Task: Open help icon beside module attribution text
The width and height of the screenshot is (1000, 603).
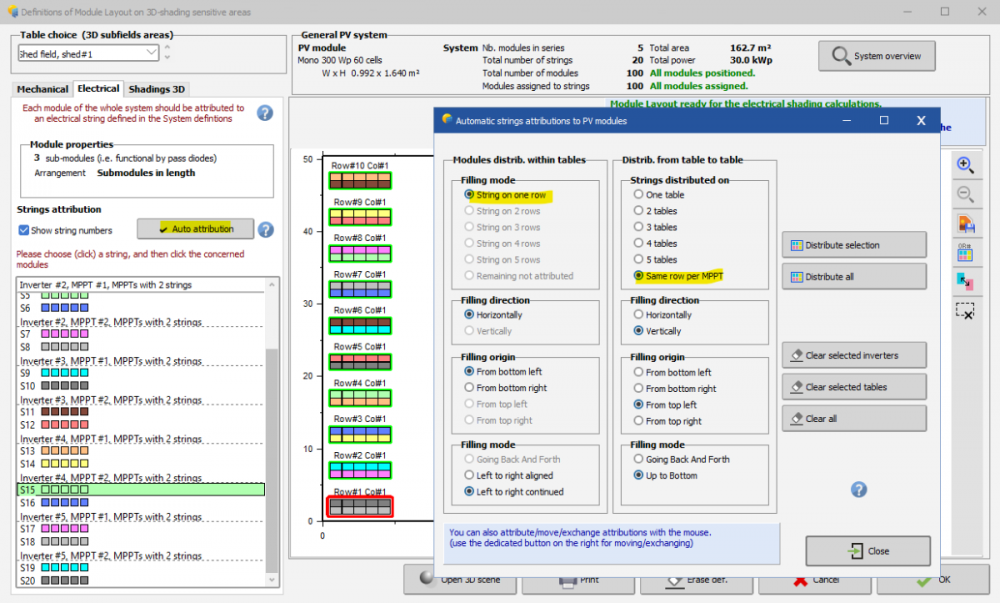Action: pos(265,112)
